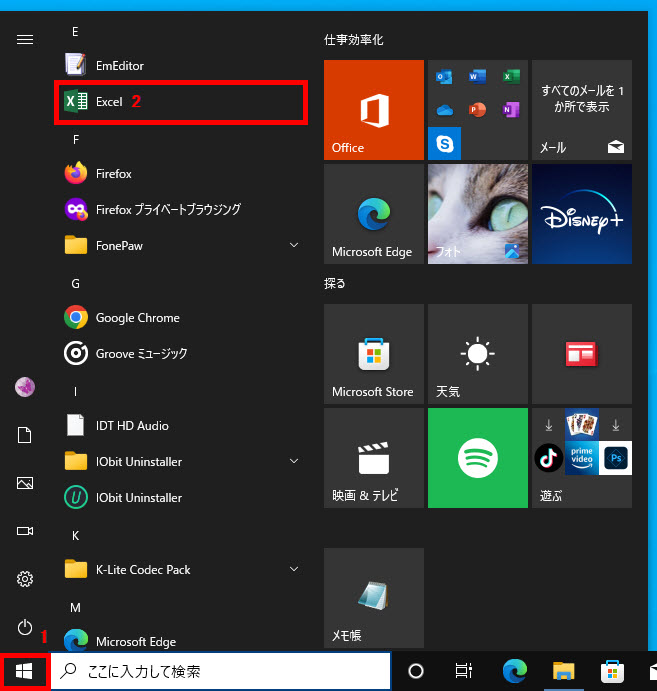Click the Spotify tile
Viewport: 657px width, 691px height.
click(477, 458)
